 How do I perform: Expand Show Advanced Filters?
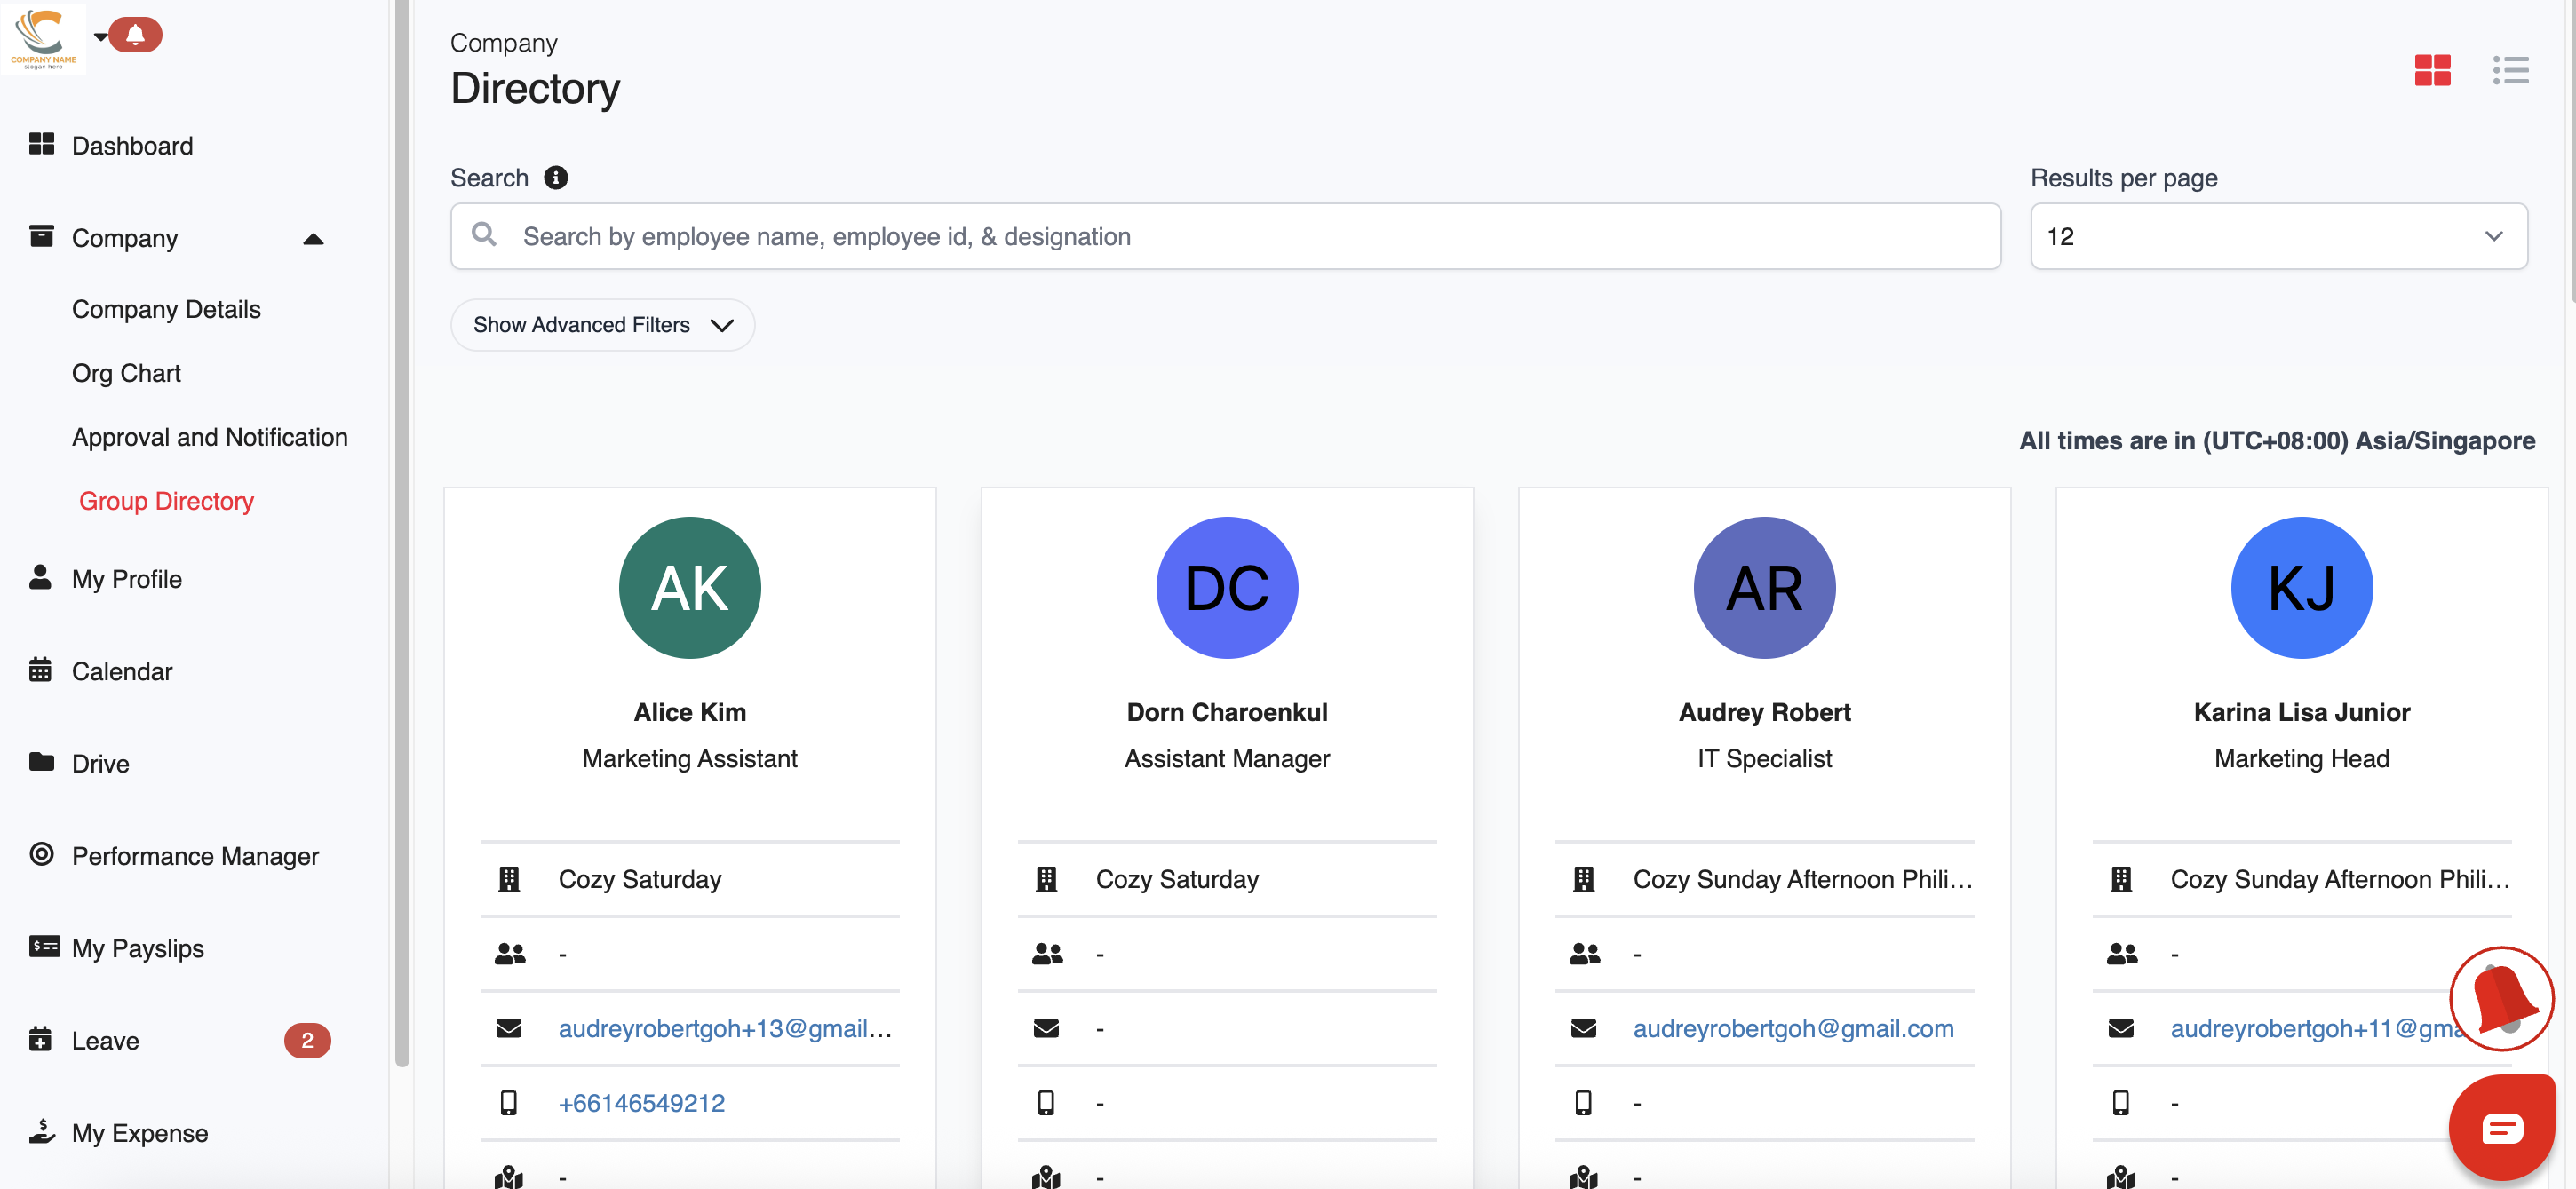coord(602,325)
